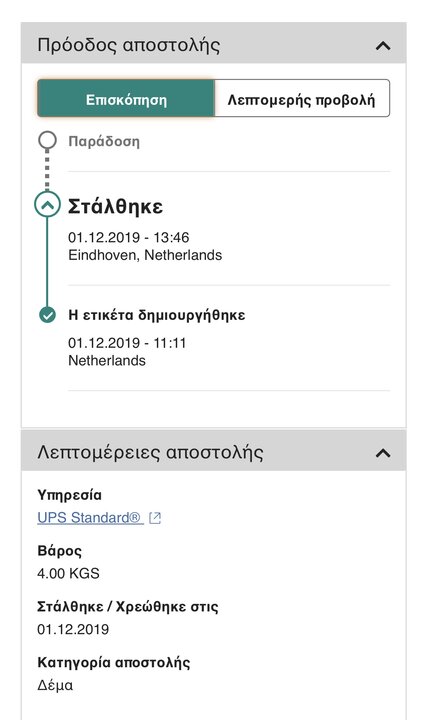Click the empty Παράδοση circle marker
The image size is (427, 720).
47,141
